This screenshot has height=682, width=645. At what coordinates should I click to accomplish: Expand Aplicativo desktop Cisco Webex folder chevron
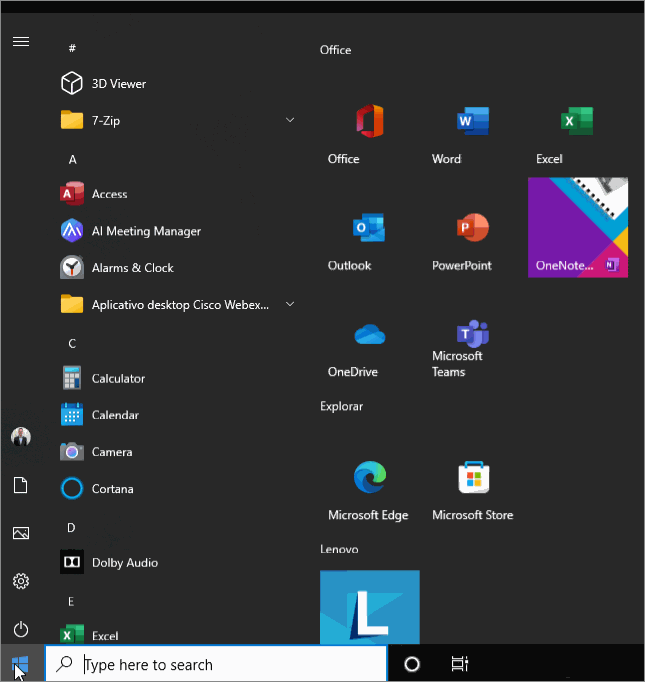click(290, 304)
